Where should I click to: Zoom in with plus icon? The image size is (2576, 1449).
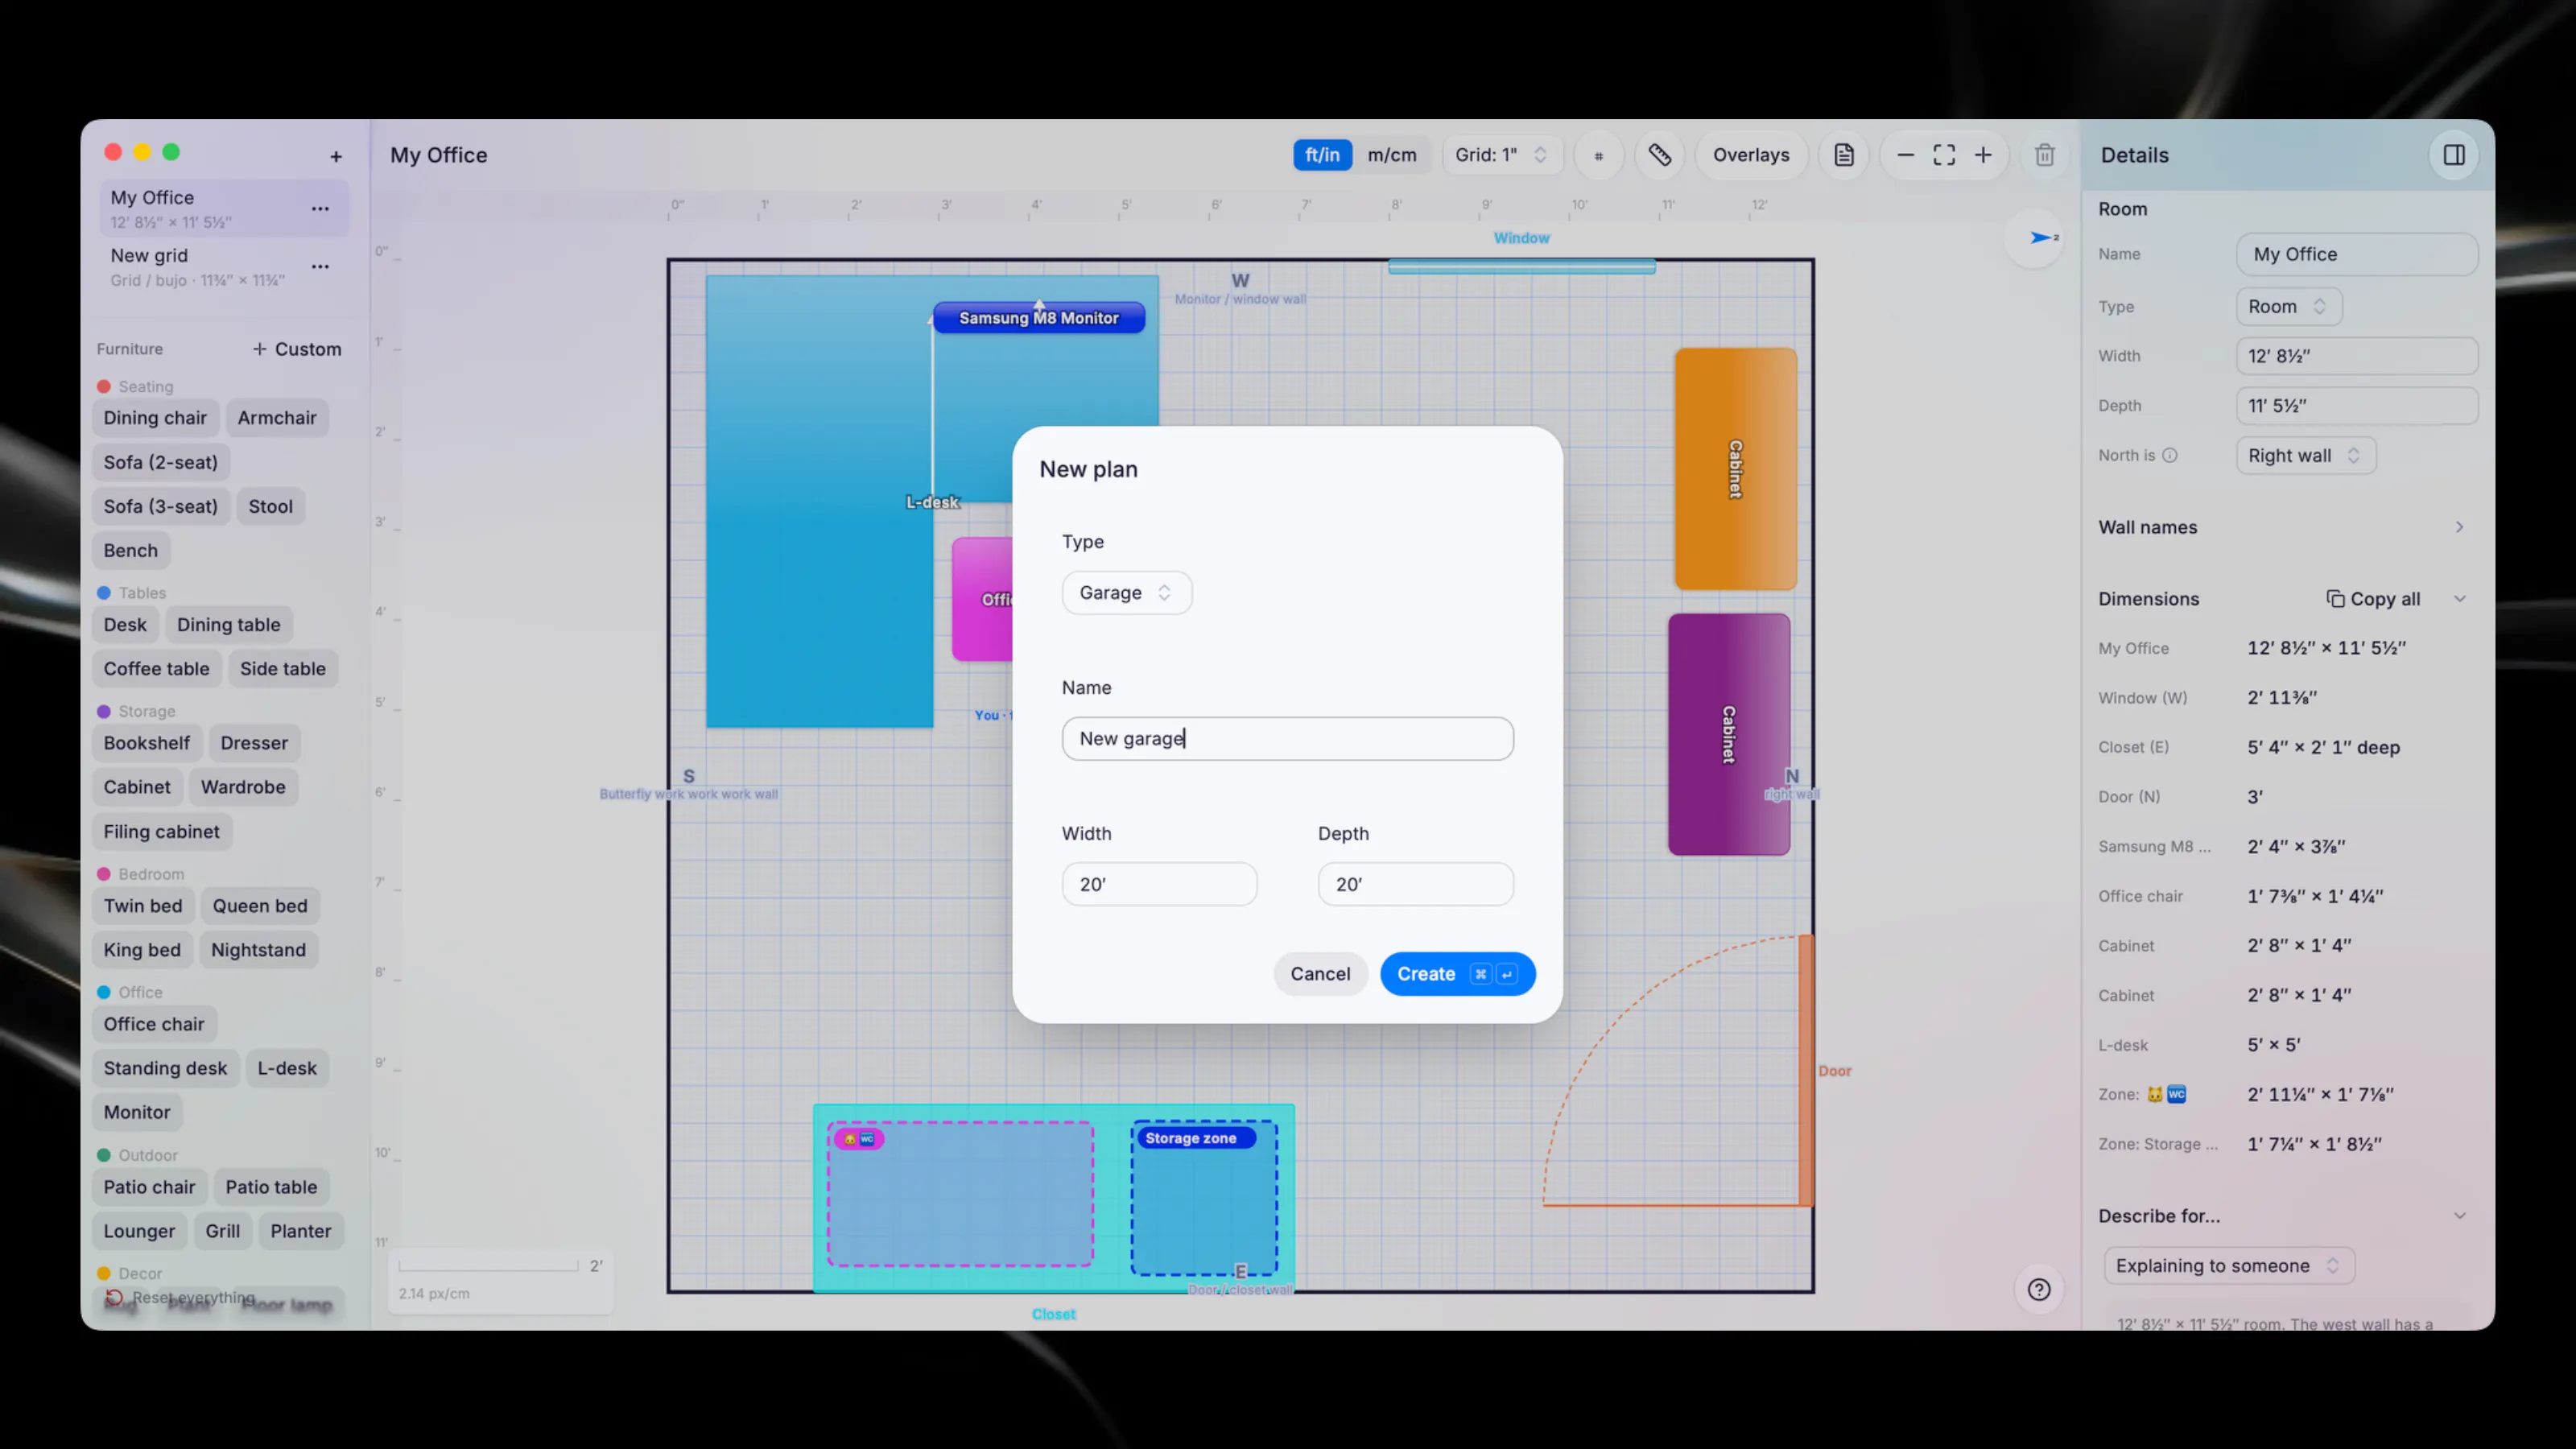pyautogui.click(x=1983, y=155)
